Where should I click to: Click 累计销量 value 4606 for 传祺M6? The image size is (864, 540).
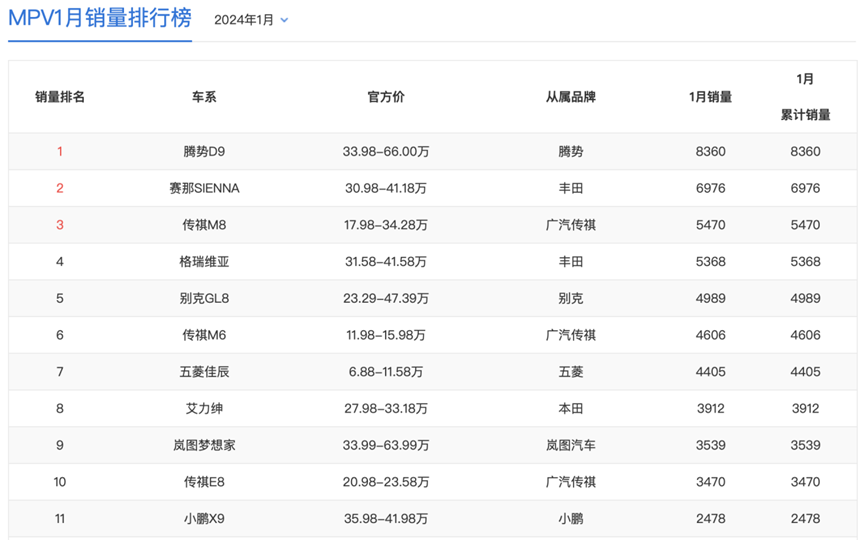(x=805, y=335)
